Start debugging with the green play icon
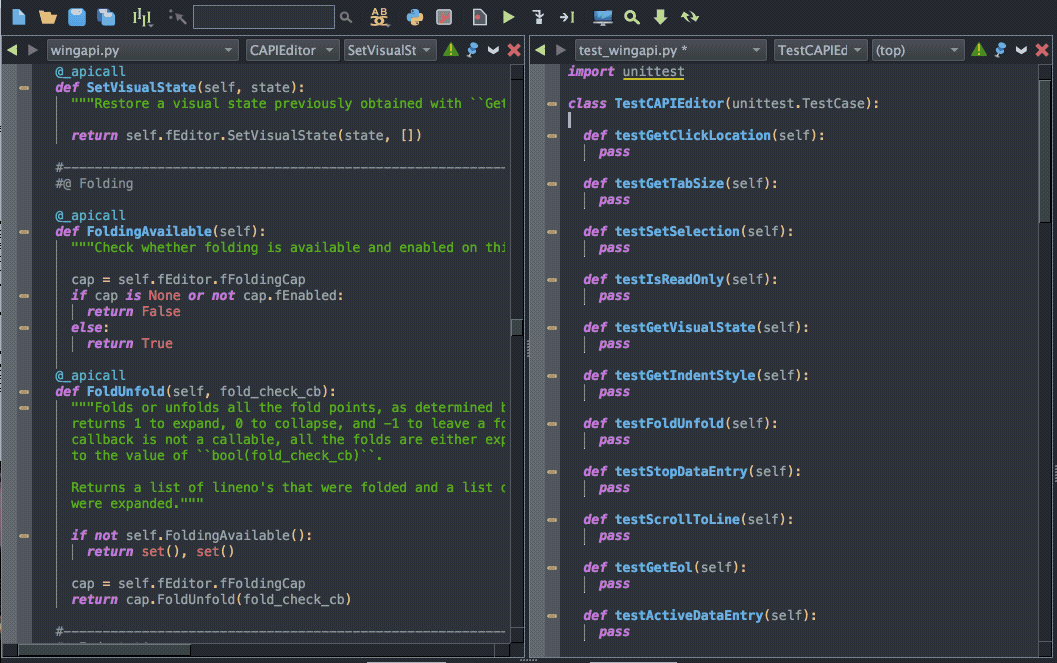1057x663 pixels. (509, 17)
